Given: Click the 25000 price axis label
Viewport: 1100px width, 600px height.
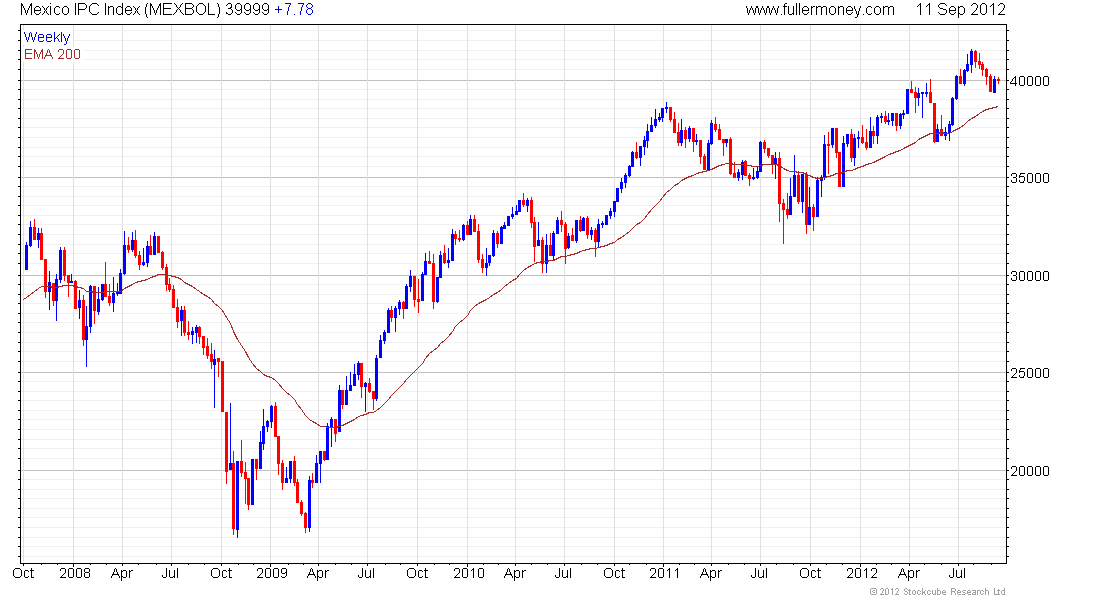Looking at the screenshot, I should tap(1030, 373).
